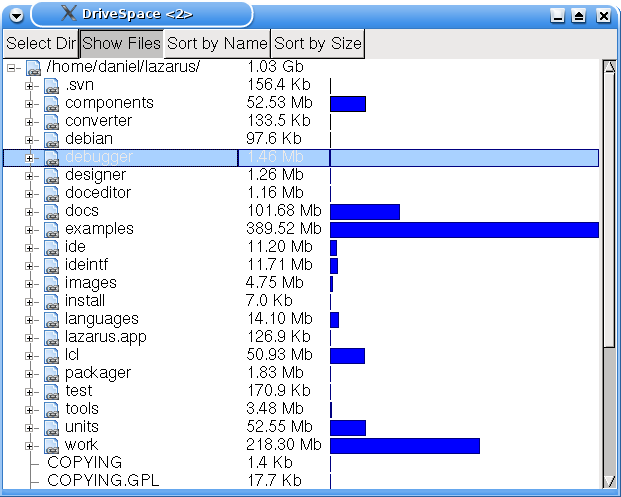Expand the packager folder node
The height and width of the screenshot is (497, 621).
(x=30, y=373)
